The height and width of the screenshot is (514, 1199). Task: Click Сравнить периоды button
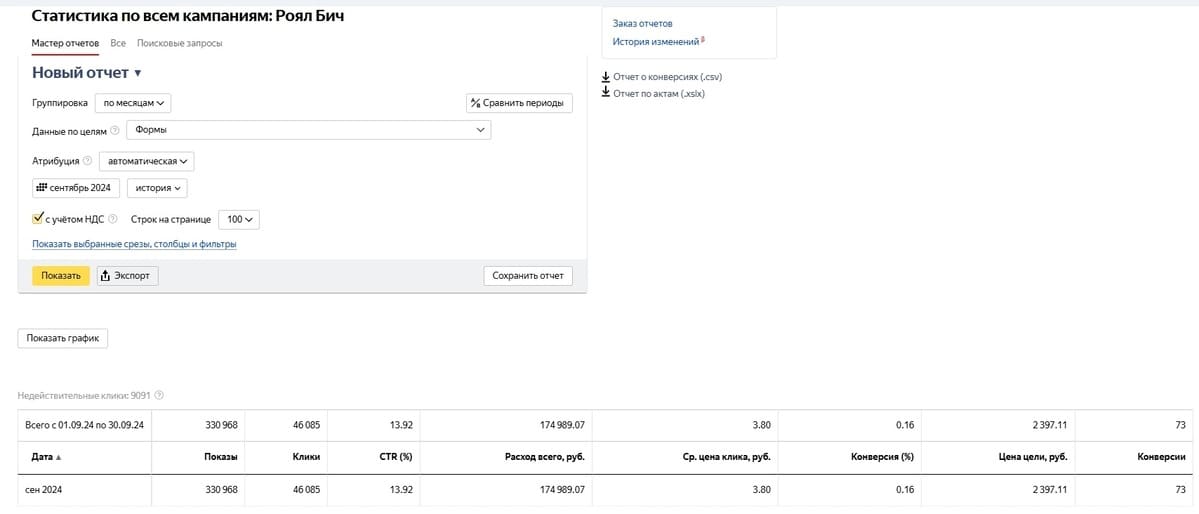(519, 103)
